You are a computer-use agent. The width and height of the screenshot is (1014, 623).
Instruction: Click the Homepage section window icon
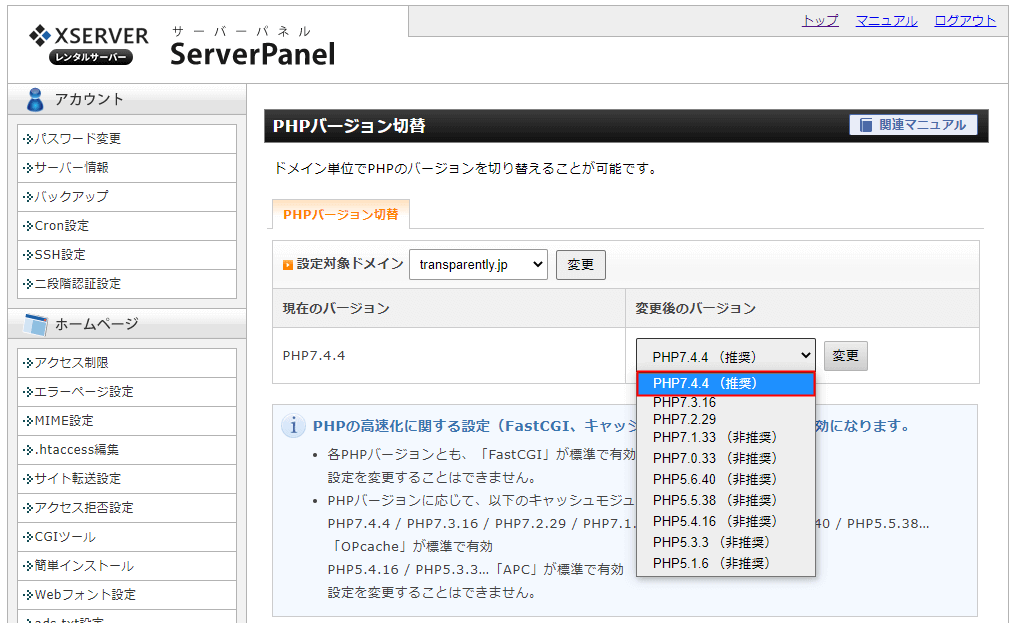[x=36, y=324]
